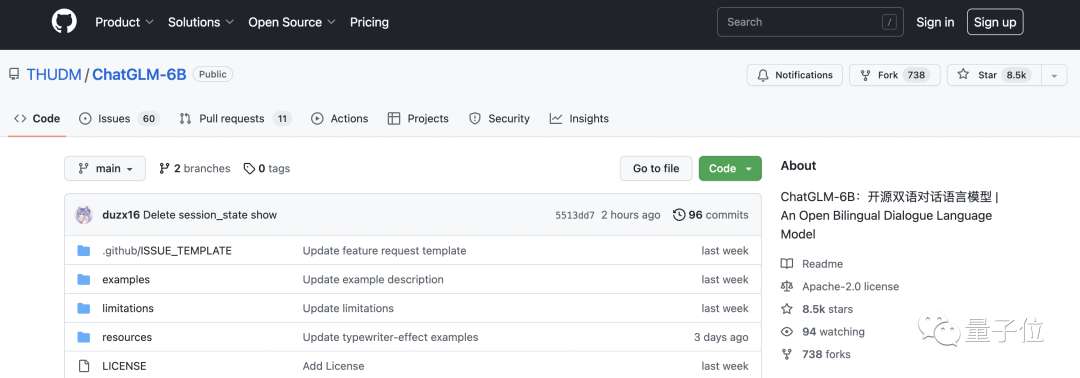The width and height of the screenshot is (1080, 378).
Task: Click the limitations folder icon
Action: point(84,308)
